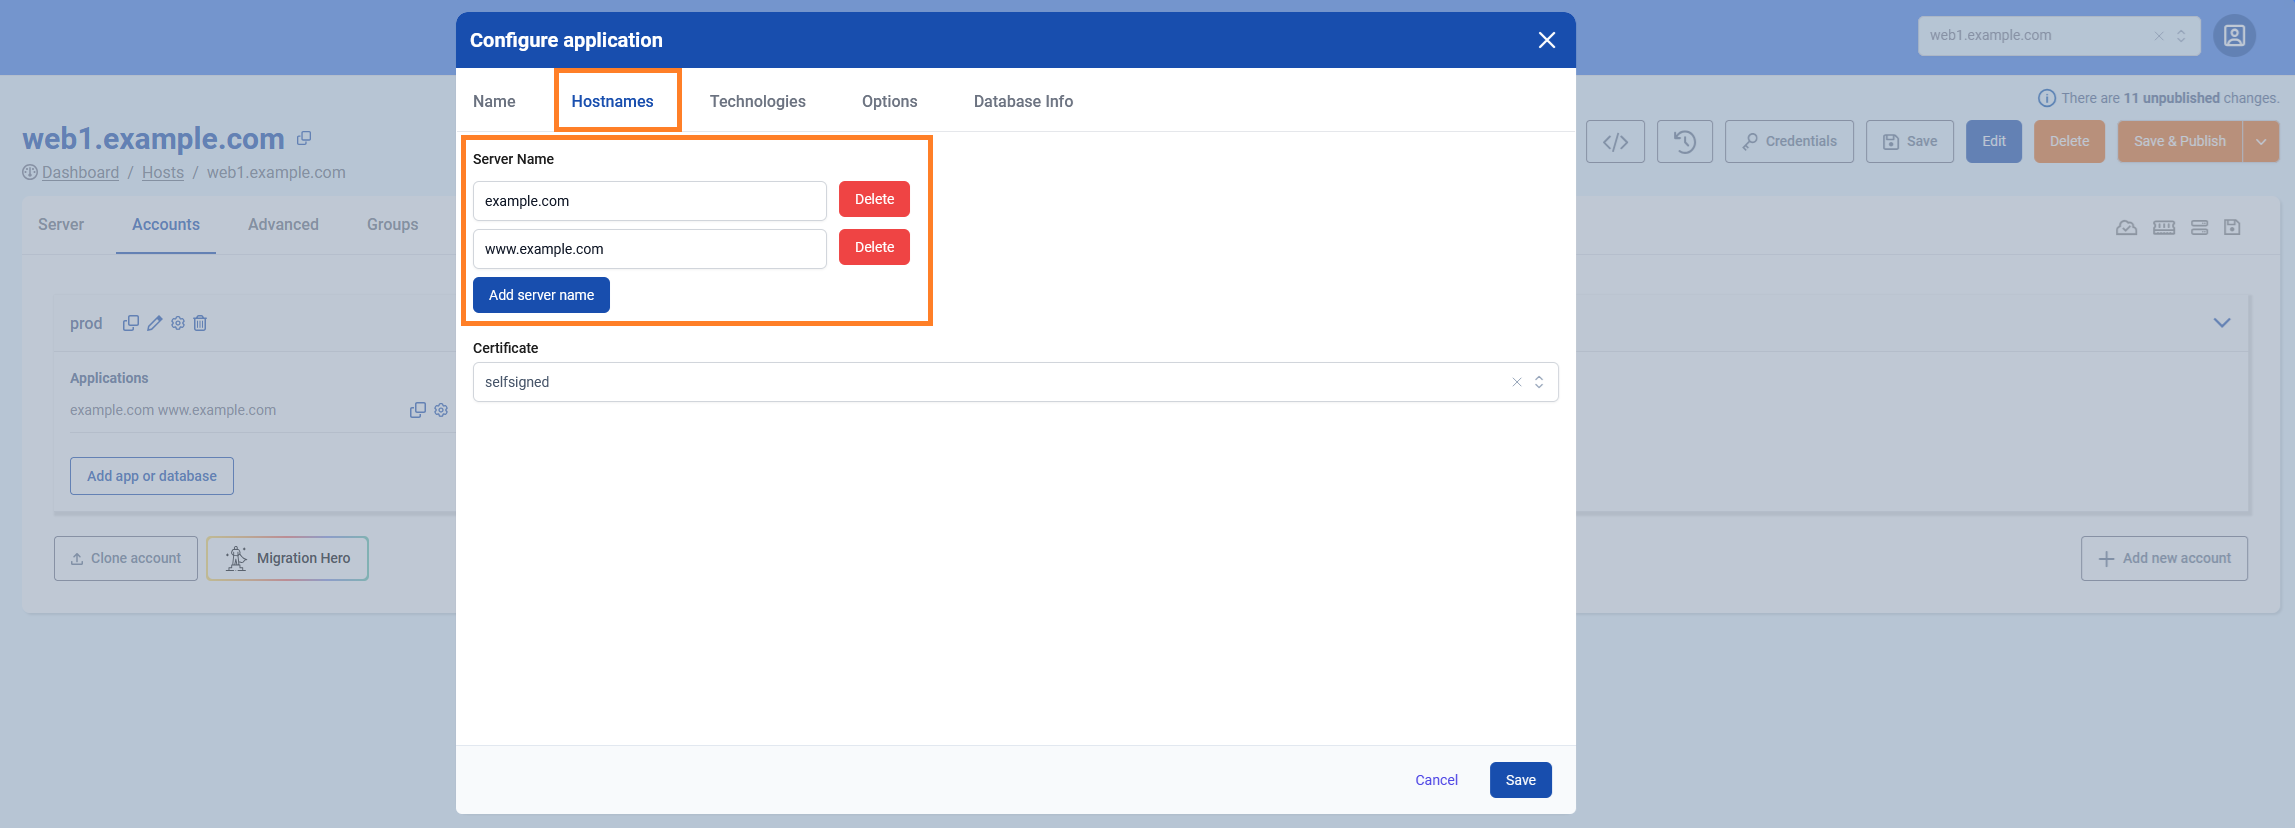This screenshot has height=828, width=2295.
Task: Click the Add server name button
Action: click(x=541, y=295)
